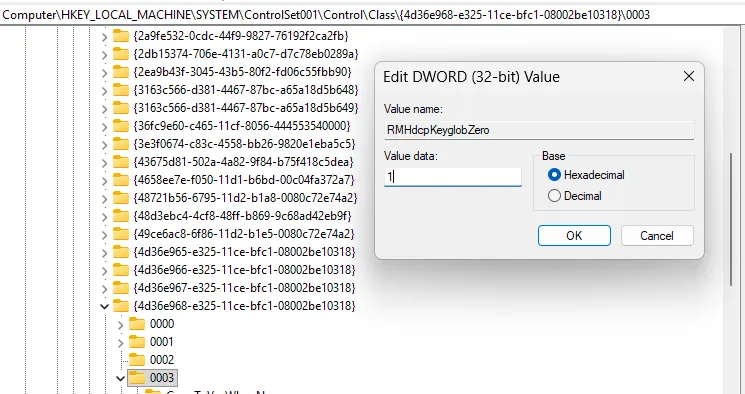This screenshot has width=745, height=394.
Task: Expand the 0001 subkey
Action: (121, 343)
